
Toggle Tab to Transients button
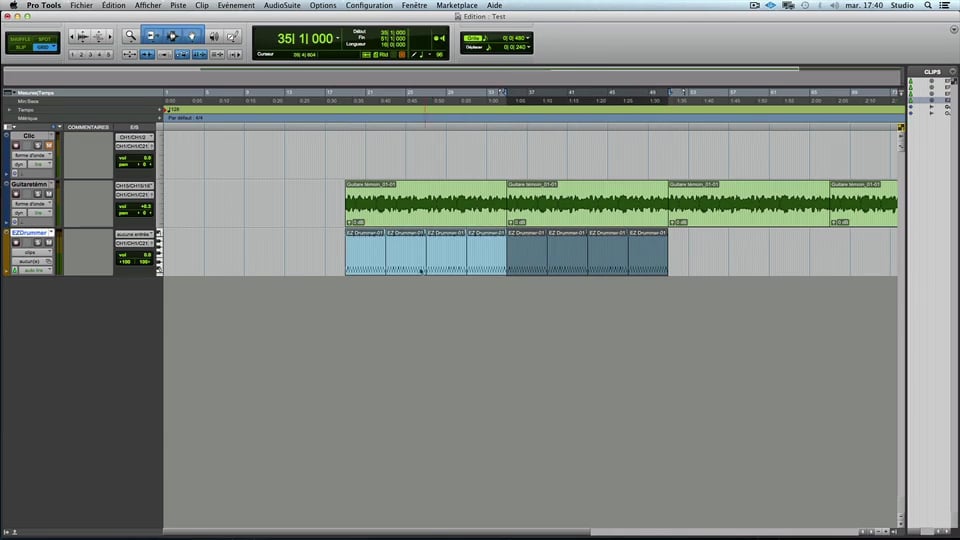pos(147,54)
